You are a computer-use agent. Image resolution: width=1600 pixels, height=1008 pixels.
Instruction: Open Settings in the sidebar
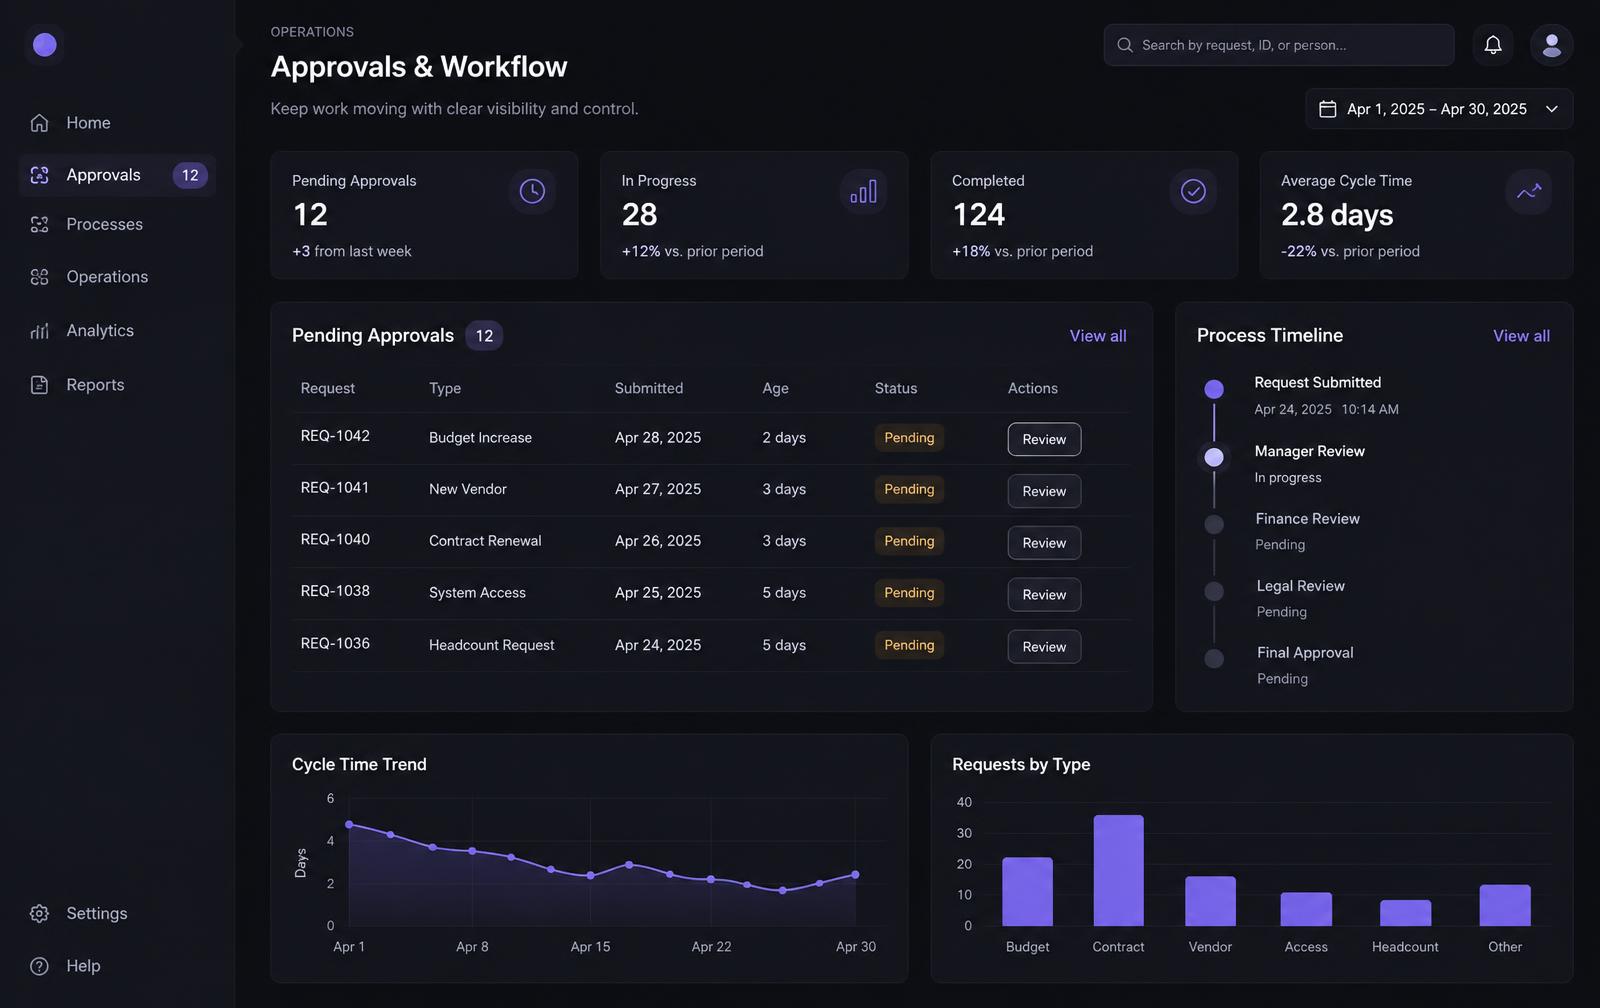coord(118,914)
